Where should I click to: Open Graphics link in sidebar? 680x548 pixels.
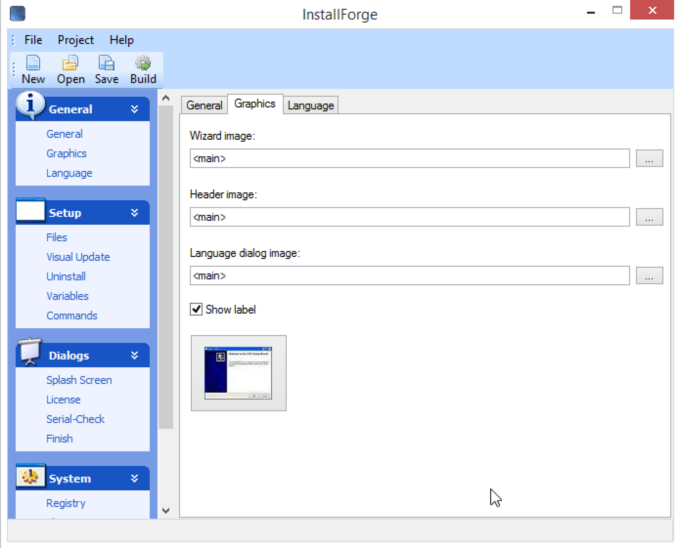pyautogui.click(x=66, y=153)
